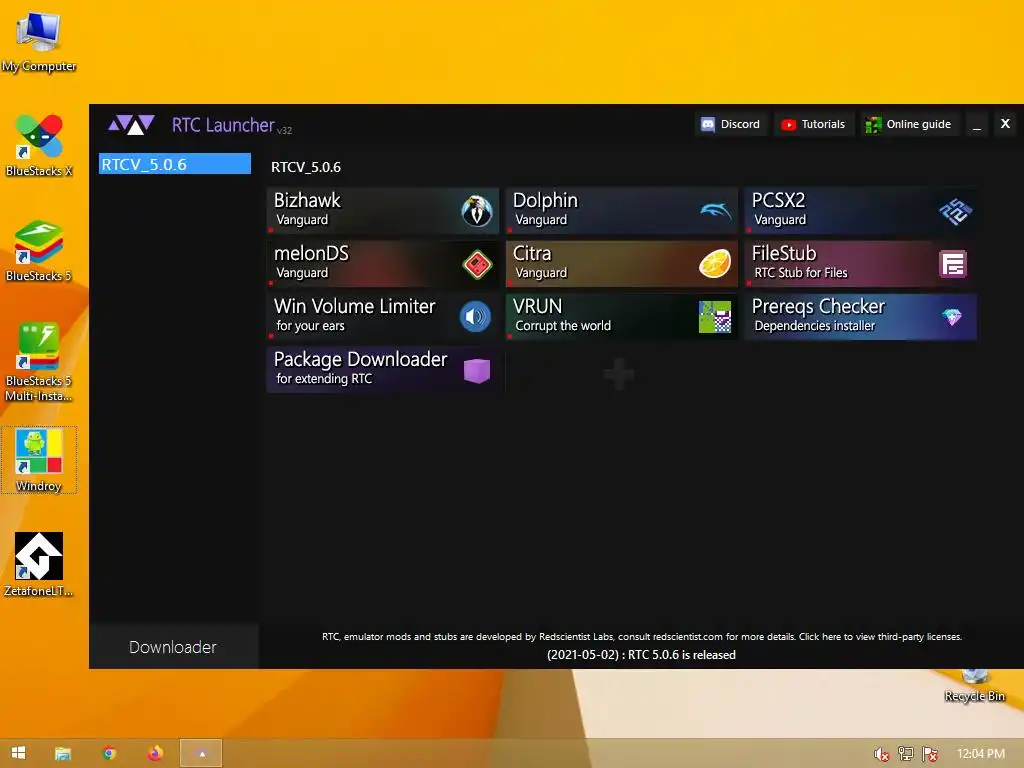Open the Windows Start button

pos(18,753)
